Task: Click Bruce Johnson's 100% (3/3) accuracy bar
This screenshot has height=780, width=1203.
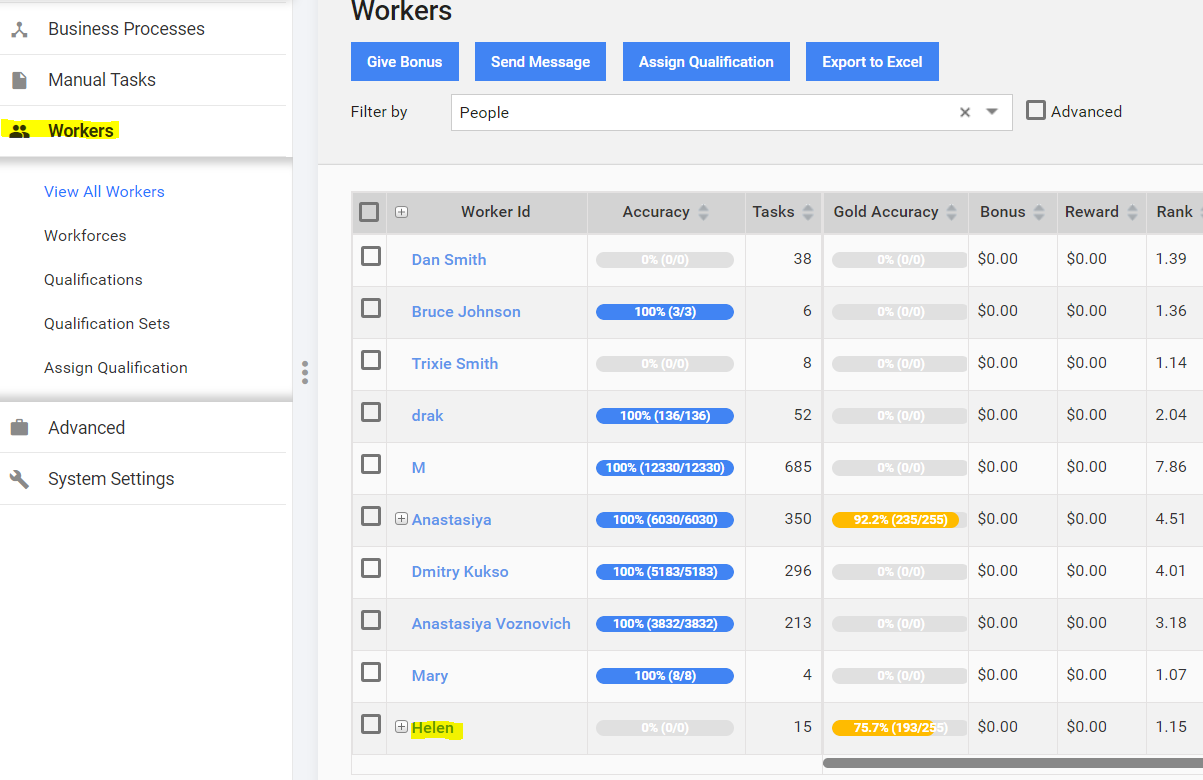Action: coord(665,312)
